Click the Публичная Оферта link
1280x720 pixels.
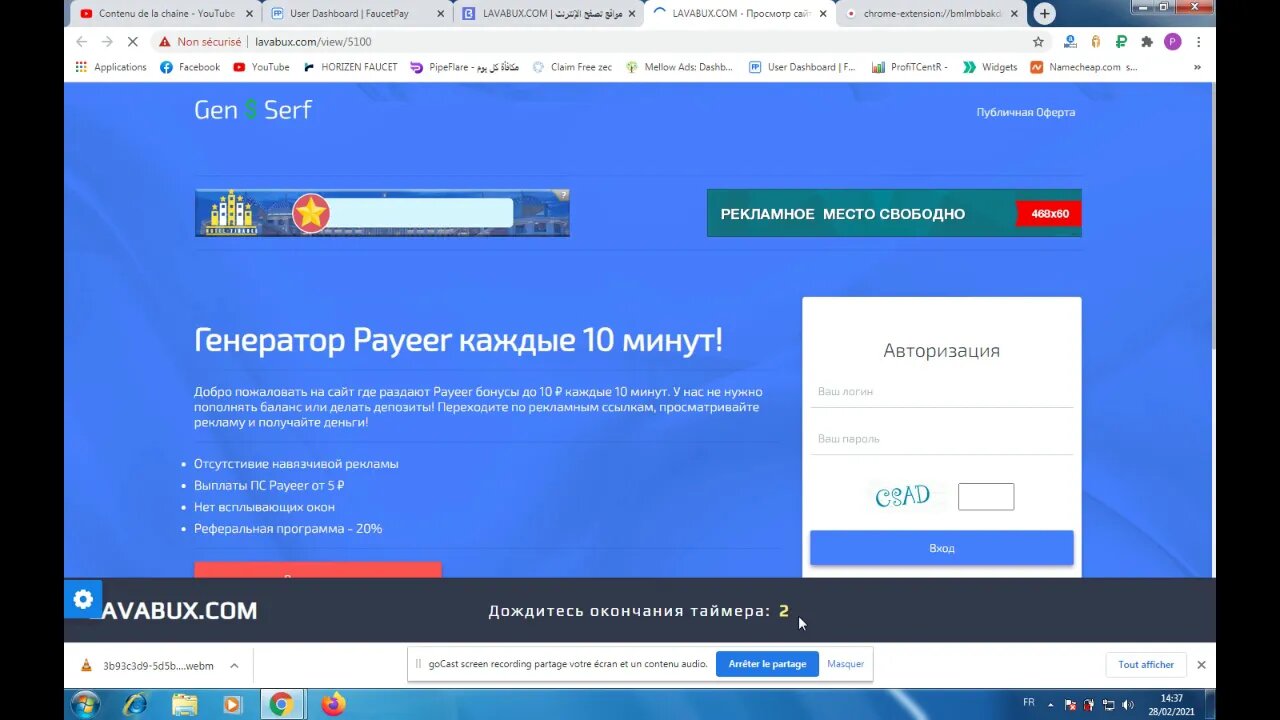(x=1026, y=112)
